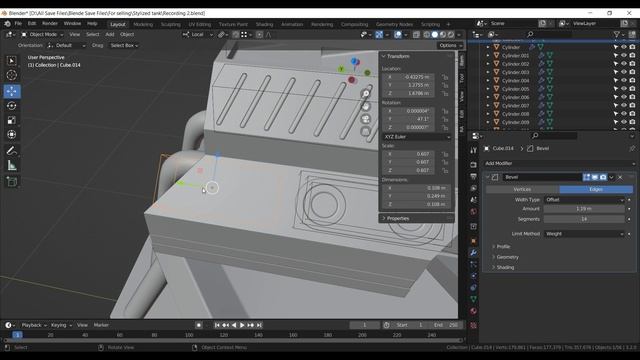Image resolution: width=640 pixels, height=360 pixels.
Task: Click the pan view hand gizmo
Action: (x=366, y=107)
